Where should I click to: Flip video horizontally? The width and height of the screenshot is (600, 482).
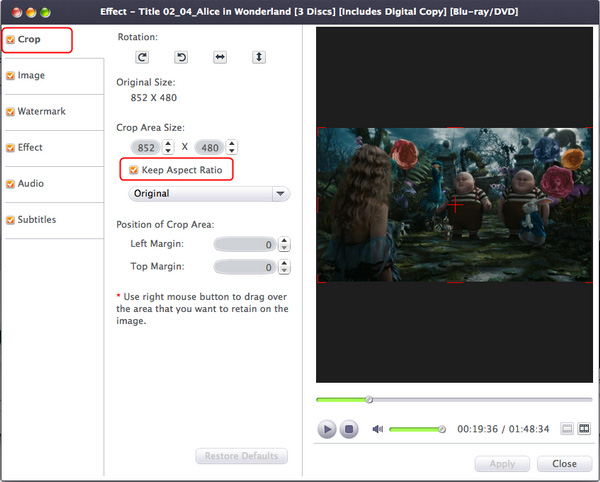[x=220, y=58]
